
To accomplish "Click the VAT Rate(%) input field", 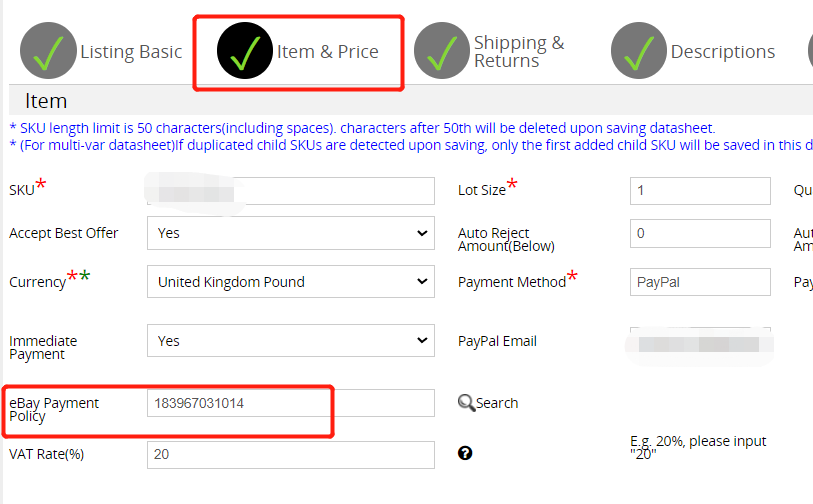I will click(x=291, y=455).
